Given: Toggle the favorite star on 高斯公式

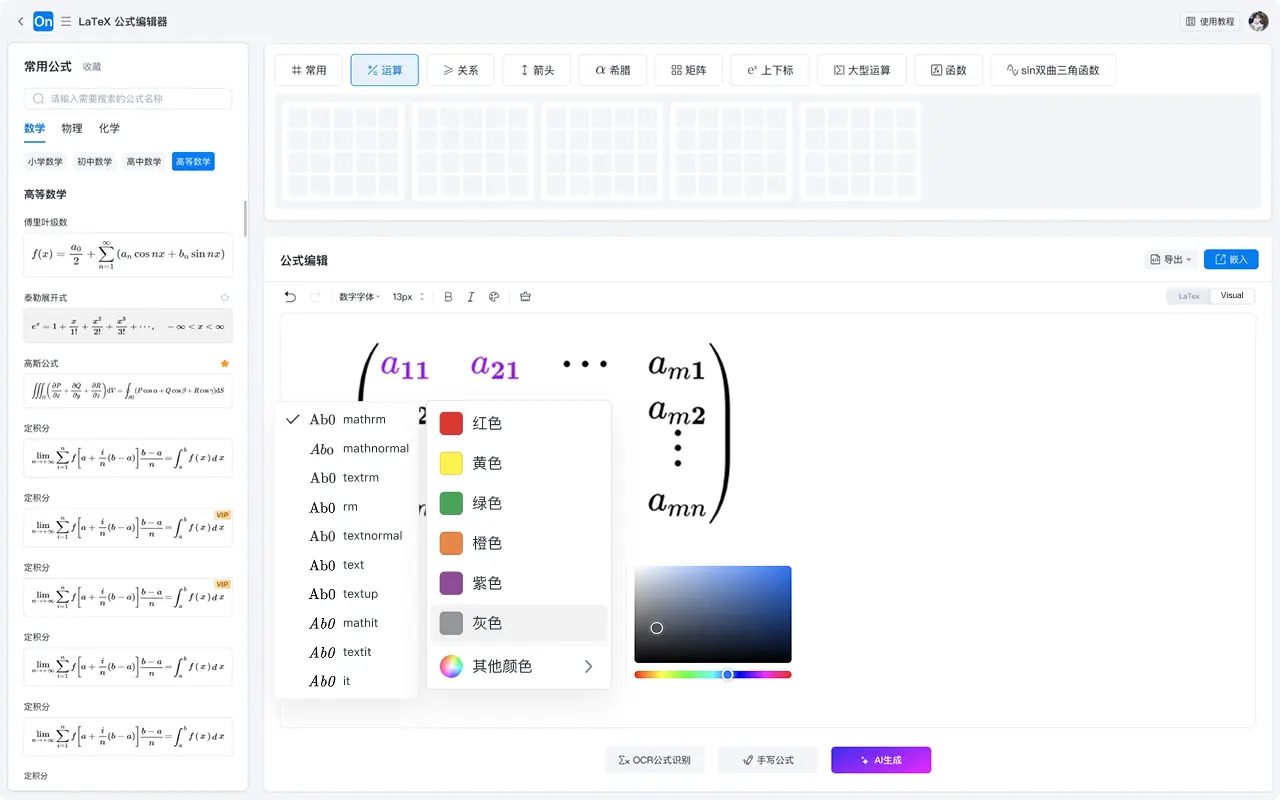Looking at the screenshot, I should 224,364.
